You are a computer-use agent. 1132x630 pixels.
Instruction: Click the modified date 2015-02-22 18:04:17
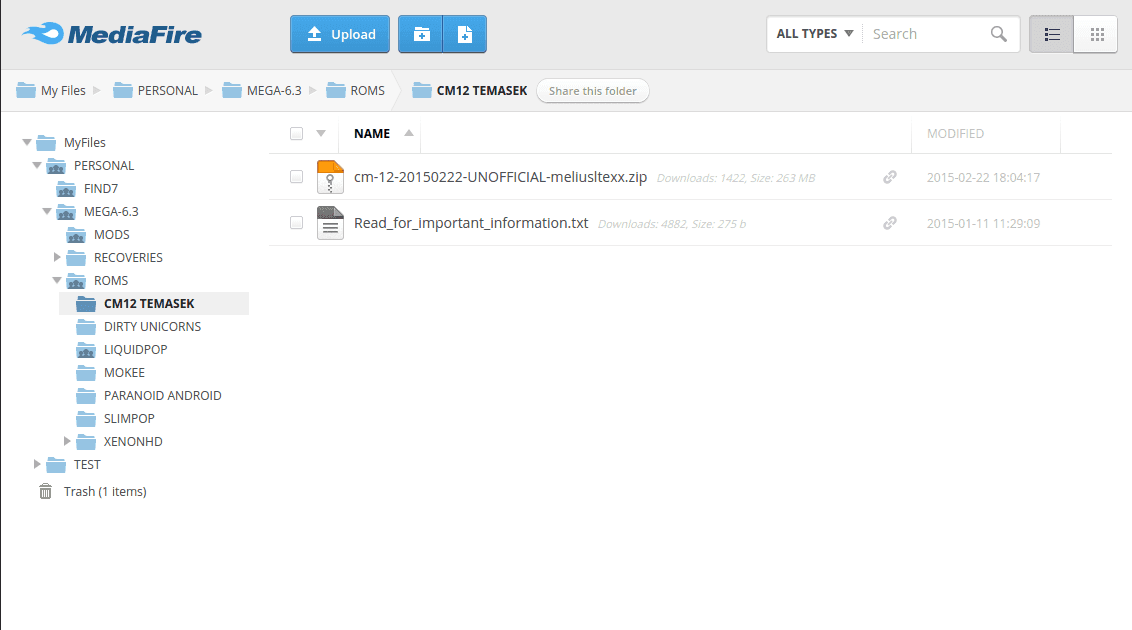[x=983, y=178]
